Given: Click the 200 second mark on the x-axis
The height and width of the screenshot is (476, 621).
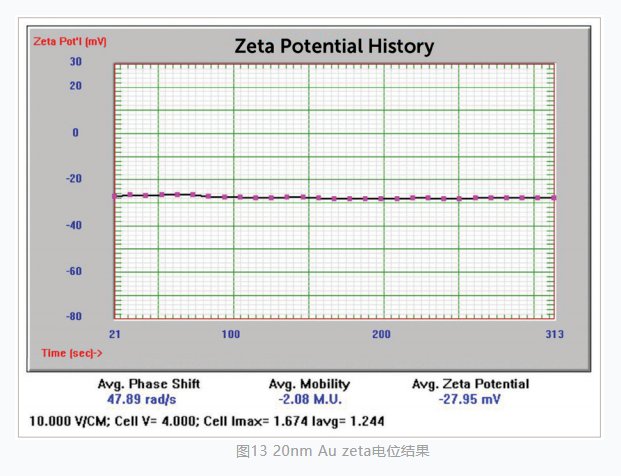Looking at the screenshot, I should [x=381, y=332].
